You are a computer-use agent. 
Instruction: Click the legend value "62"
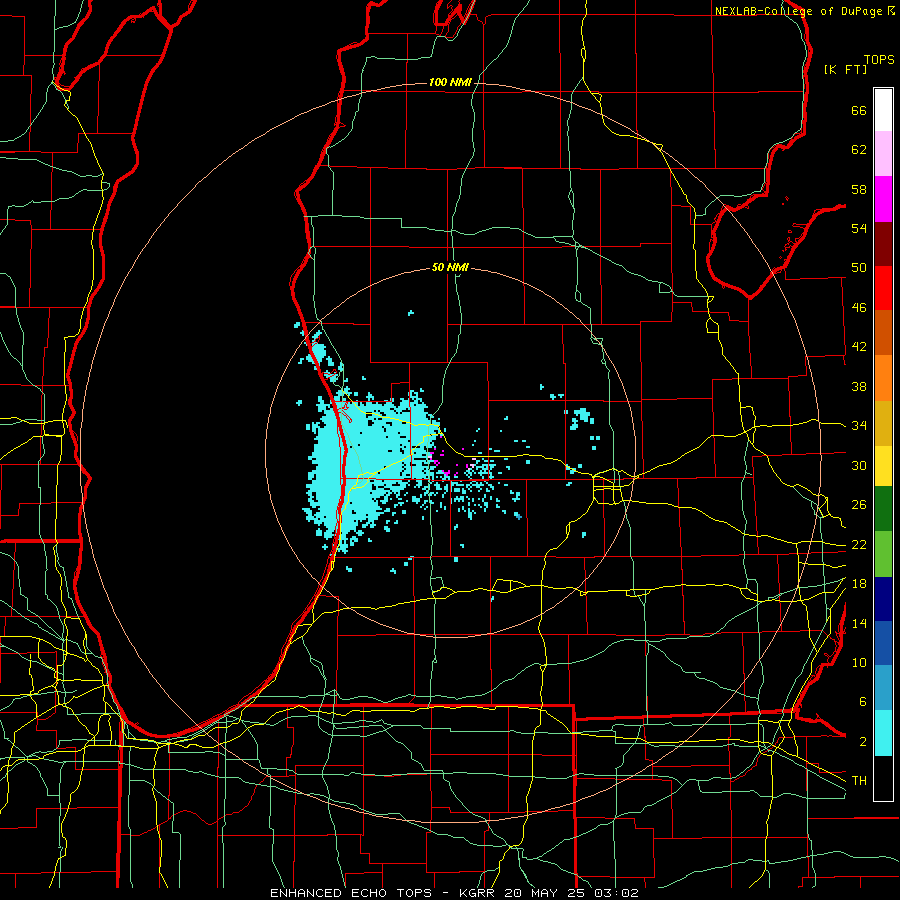pos(859,150)
